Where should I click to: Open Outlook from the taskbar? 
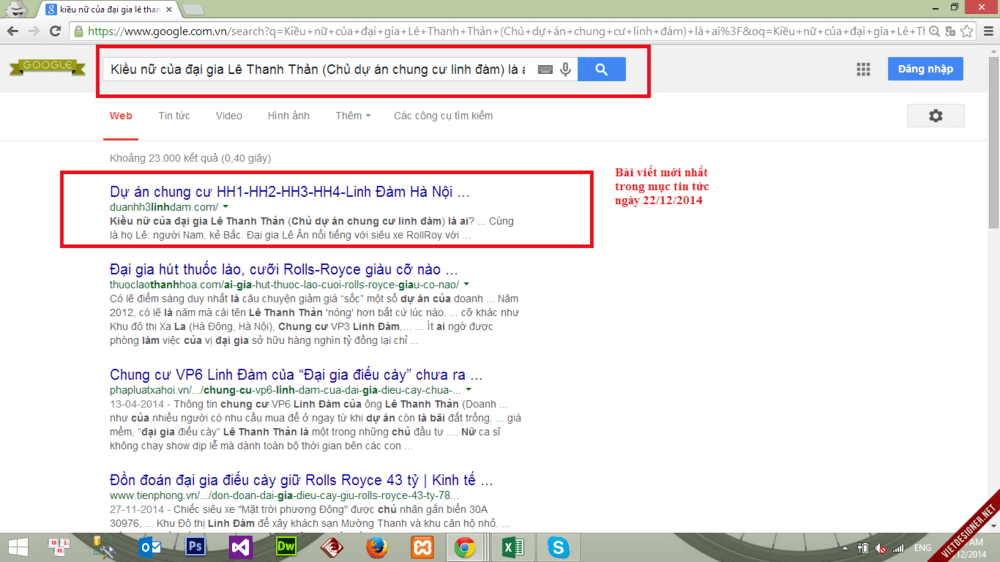pyautogui.click(x=150, y=547)
